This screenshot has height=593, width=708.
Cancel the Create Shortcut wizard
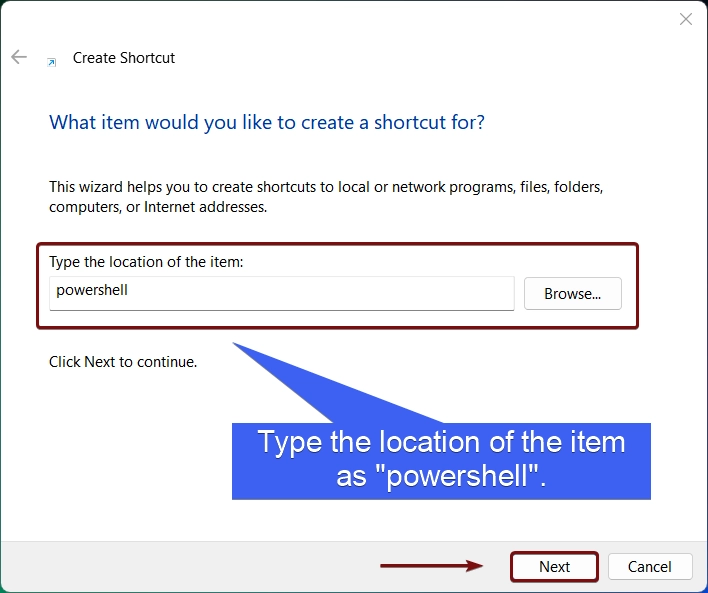tap(650, 566)
